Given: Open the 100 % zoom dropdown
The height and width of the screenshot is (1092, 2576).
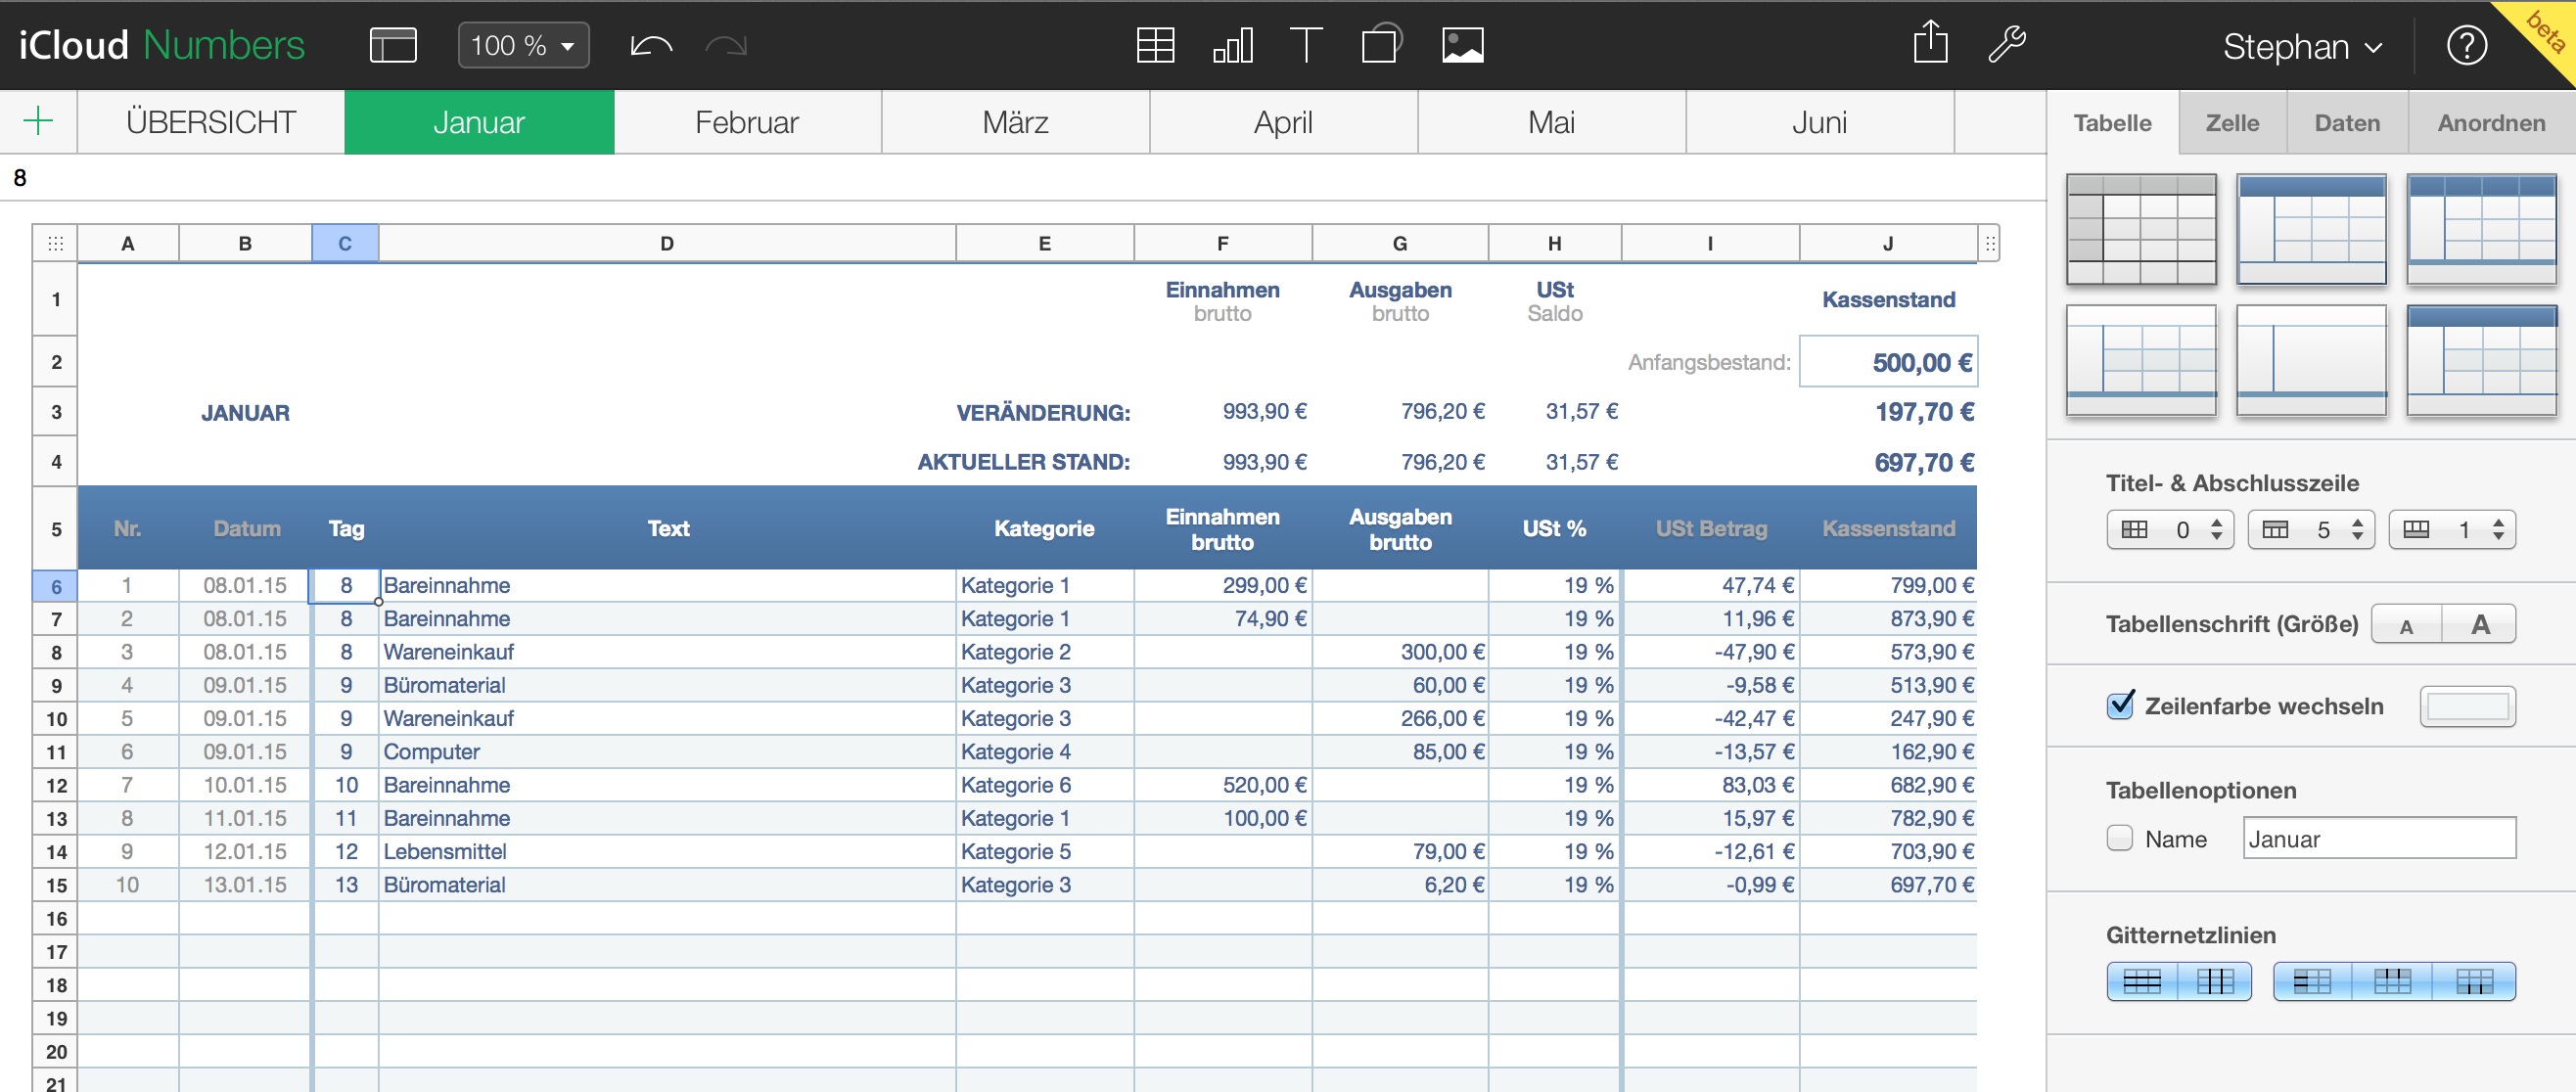Looking at the screenshot, I should click(x=523, y=45).
